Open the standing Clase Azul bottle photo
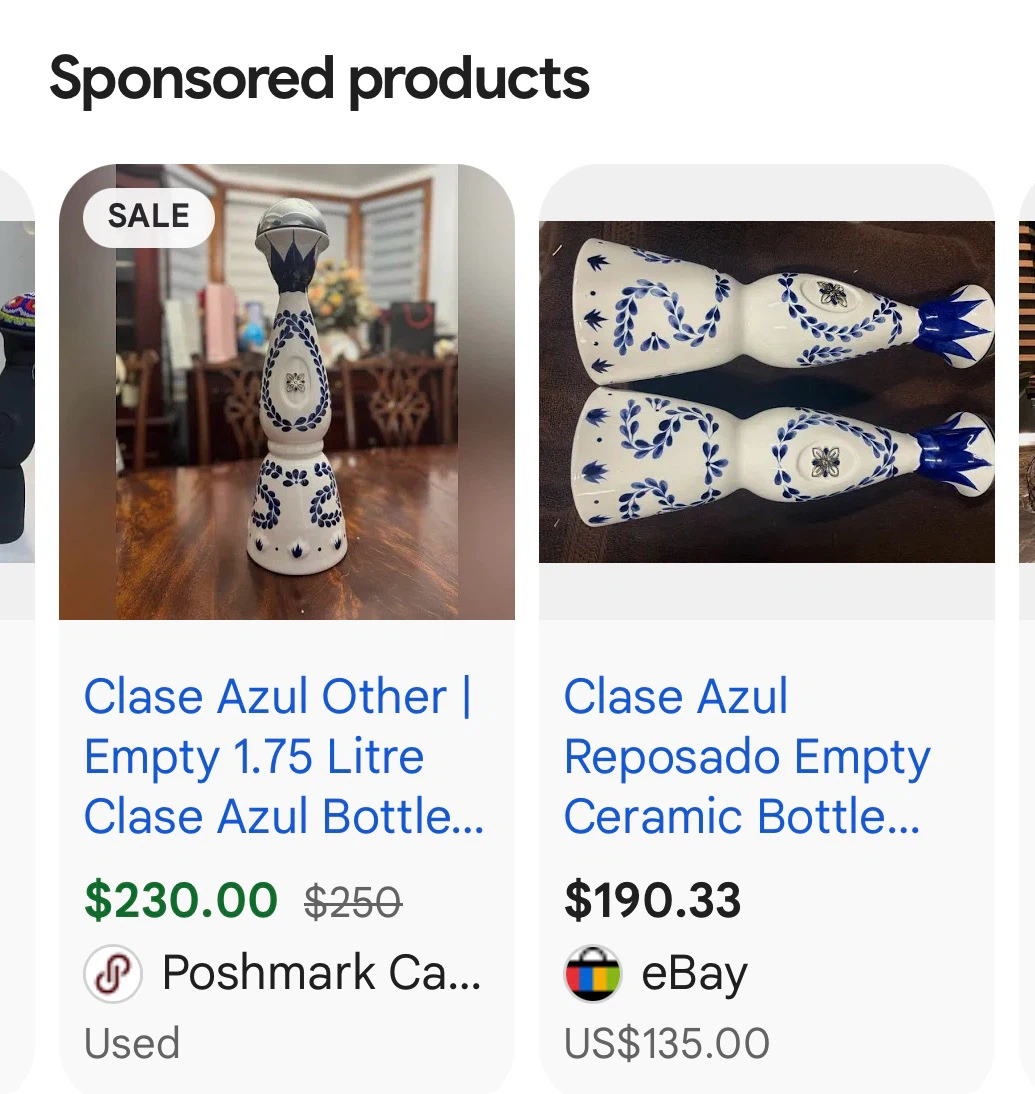 pos(287,392)
